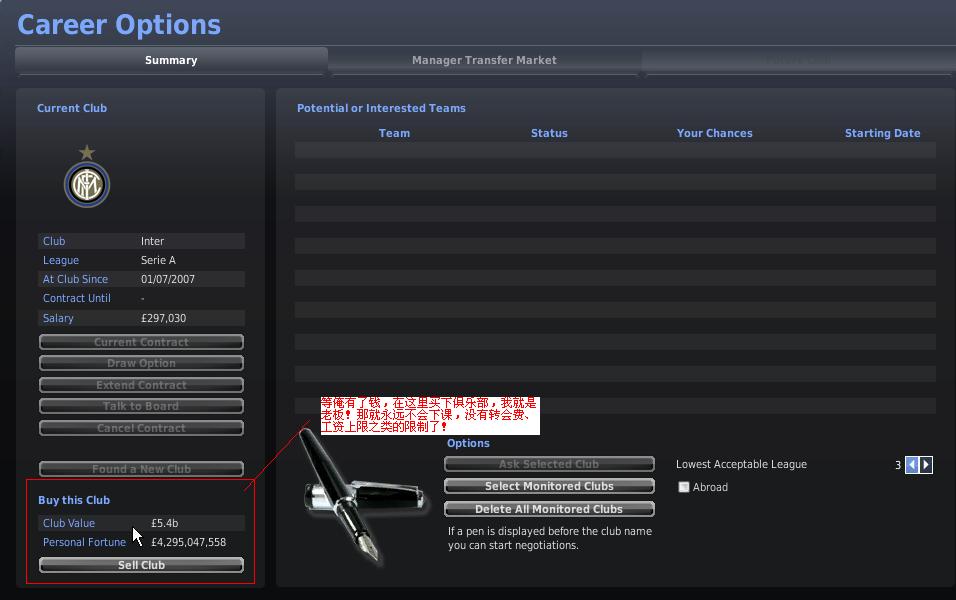Open the Current Contract button
Screen dimensions: 956x600
[141, 342]
